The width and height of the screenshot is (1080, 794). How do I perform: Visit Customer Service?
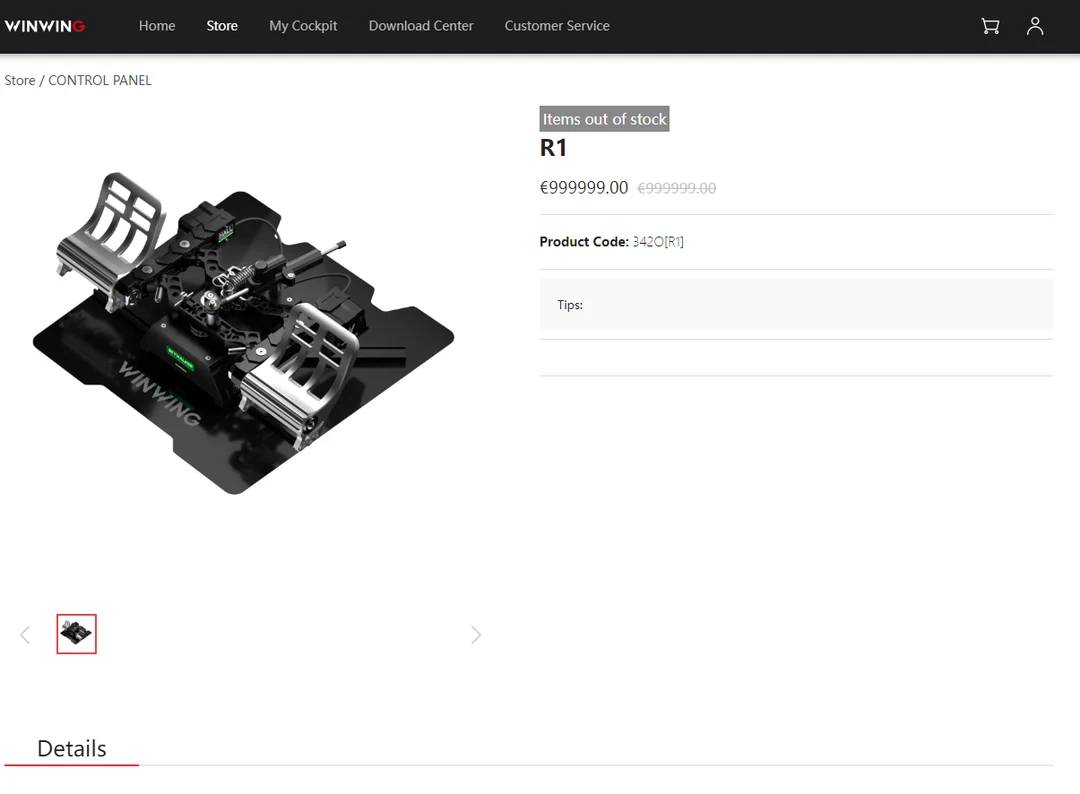[557, 26]
